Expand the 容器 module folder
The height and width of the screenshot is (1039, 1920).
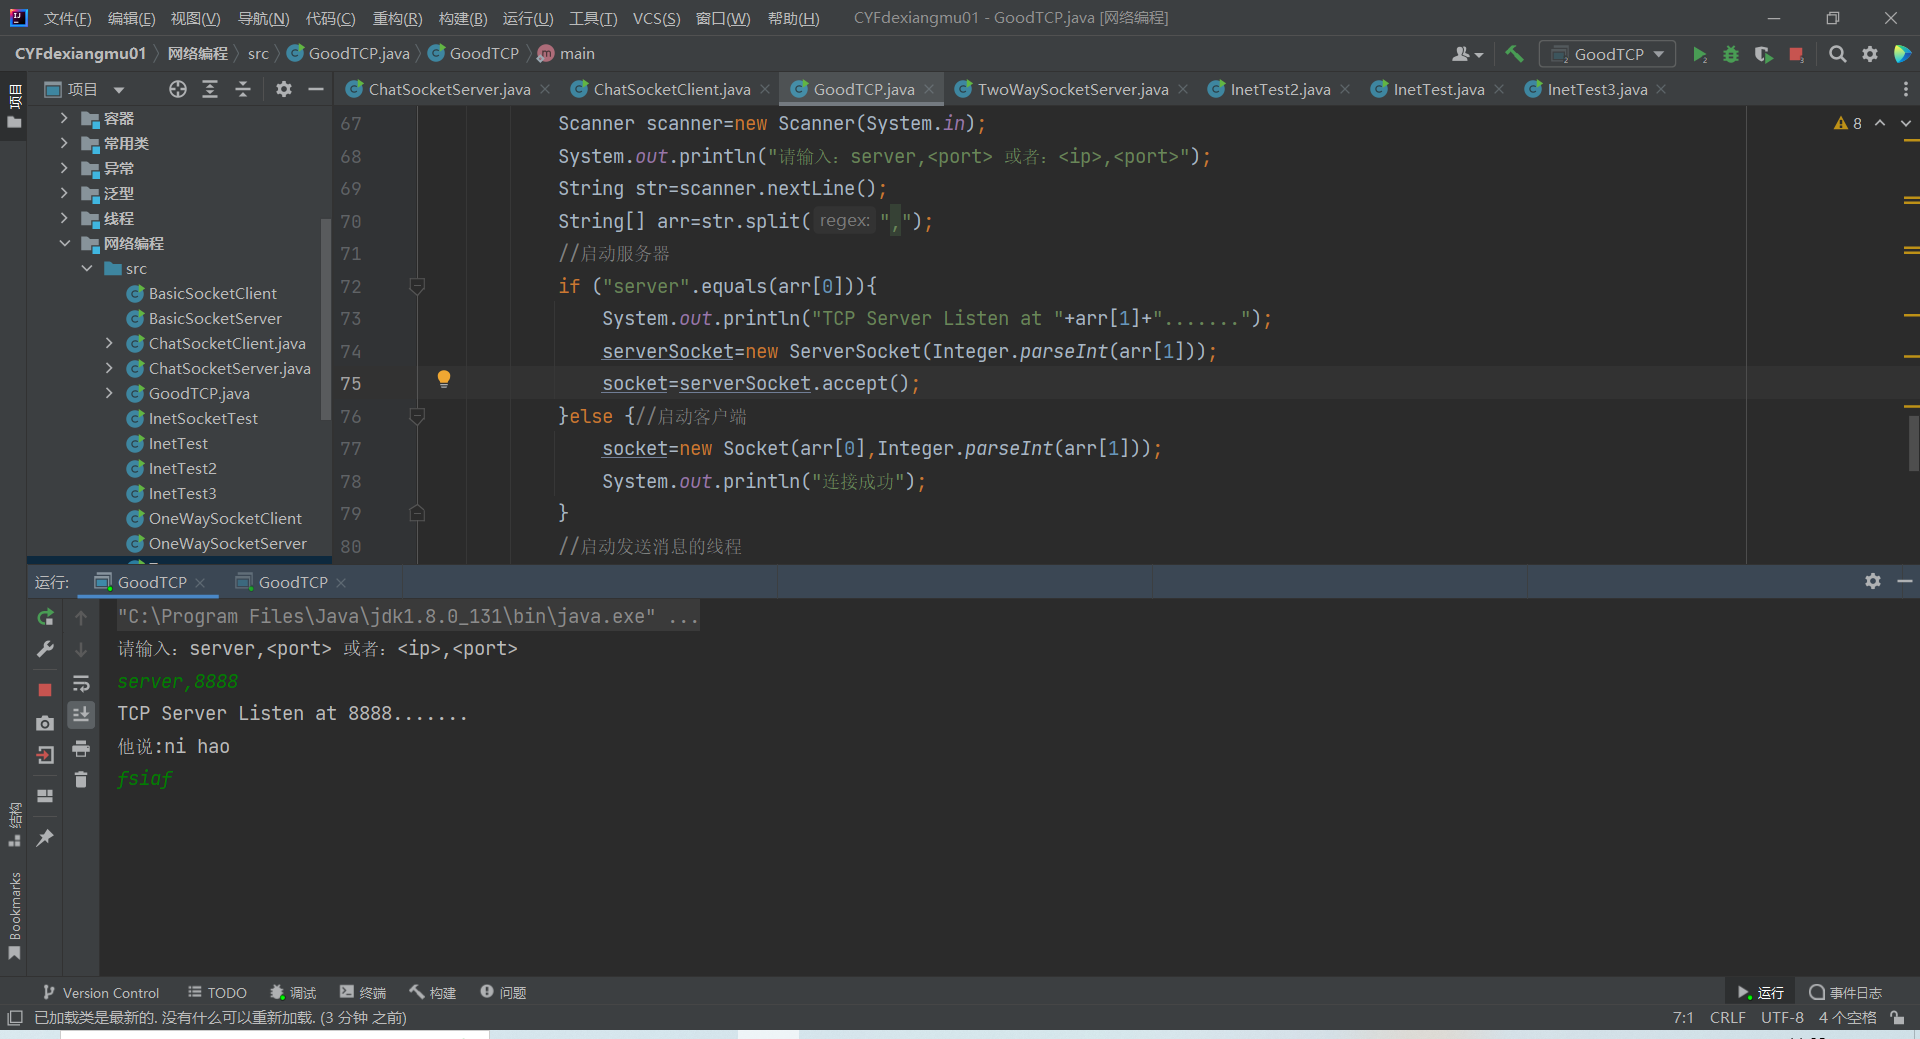64,118
